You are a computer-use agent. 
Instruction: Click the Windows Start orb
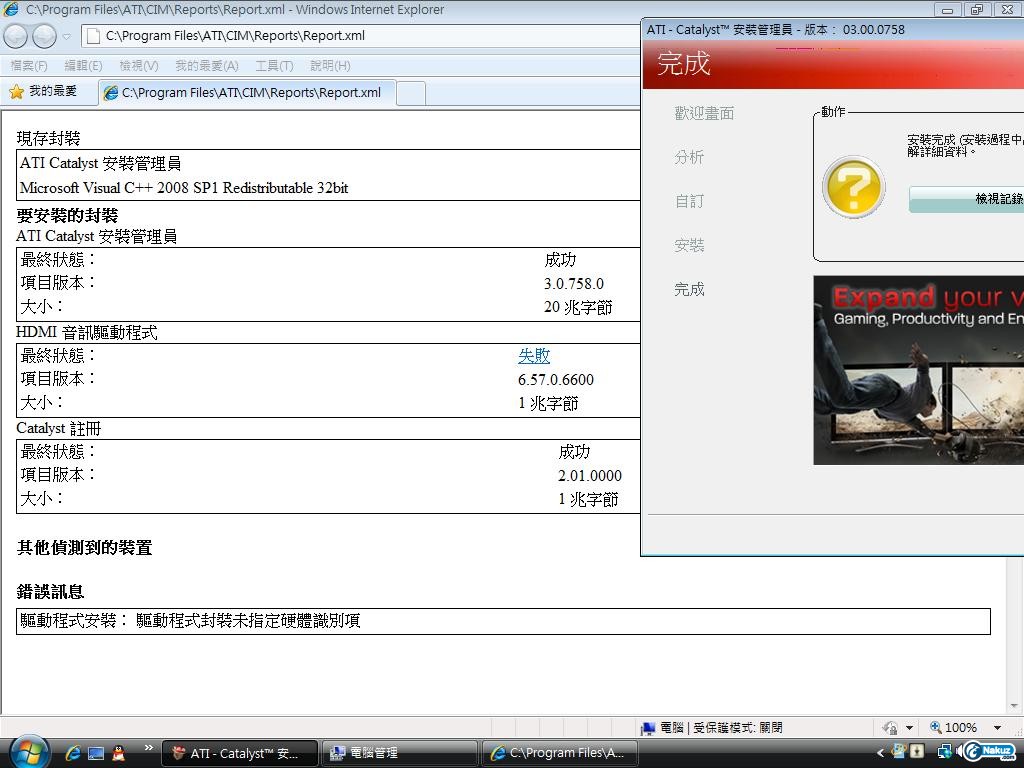(27, 751)
